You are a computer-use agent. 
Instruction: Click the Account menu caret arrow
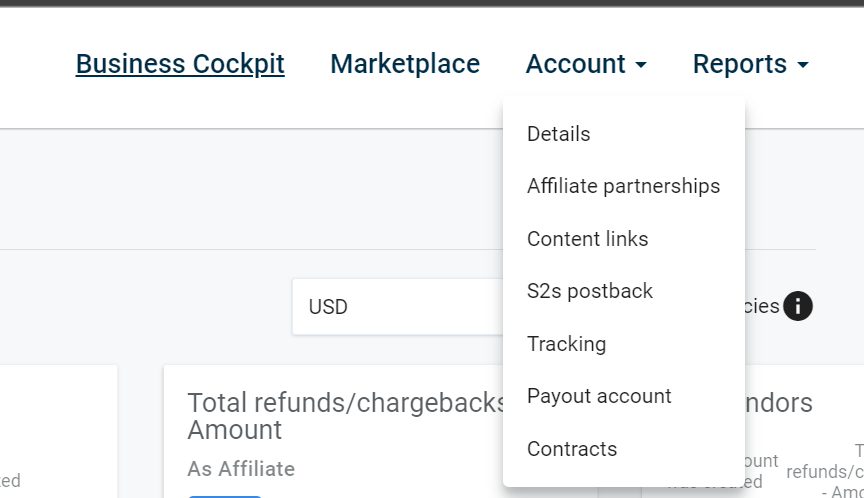click(641, 65)
